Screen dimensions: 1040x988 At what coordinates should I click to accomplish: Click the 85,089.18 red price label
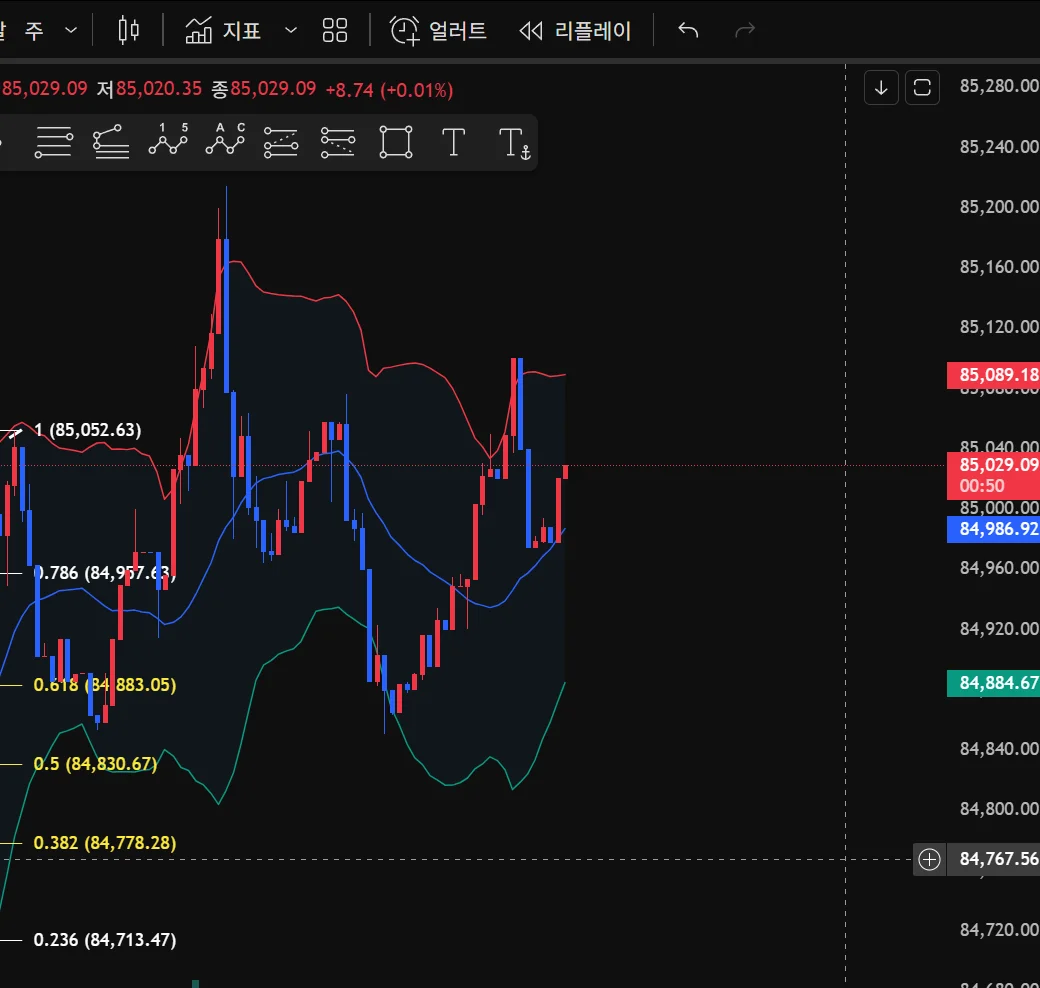(x=994, y=375)
